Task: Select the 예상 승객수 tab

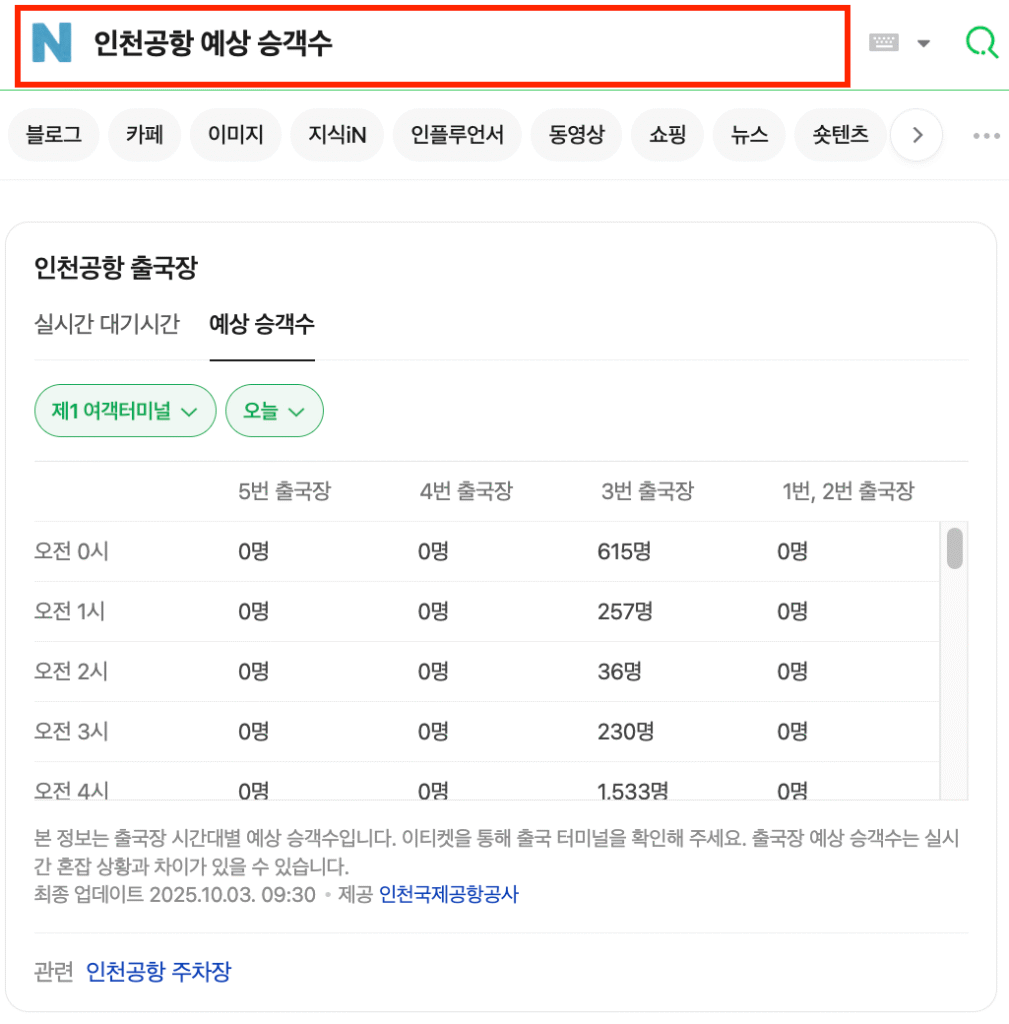Action: [262, 324]
